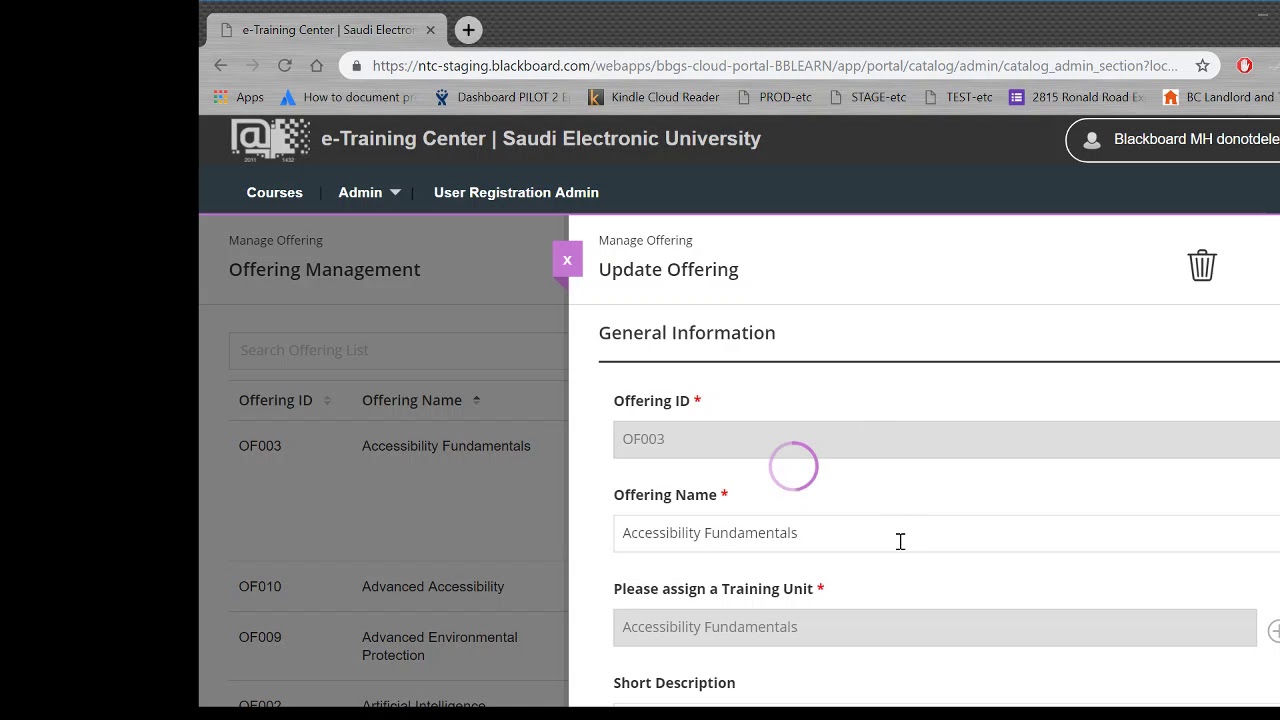Bookmark this page with the star icon
The width and height of the screenshot is (1280, 720).
click(x=1202, y=65)
